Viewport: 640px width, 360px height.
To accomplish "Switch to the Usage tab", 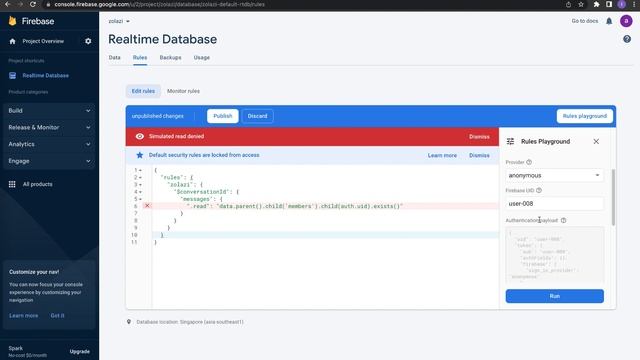I will click(x=202, y=58).
